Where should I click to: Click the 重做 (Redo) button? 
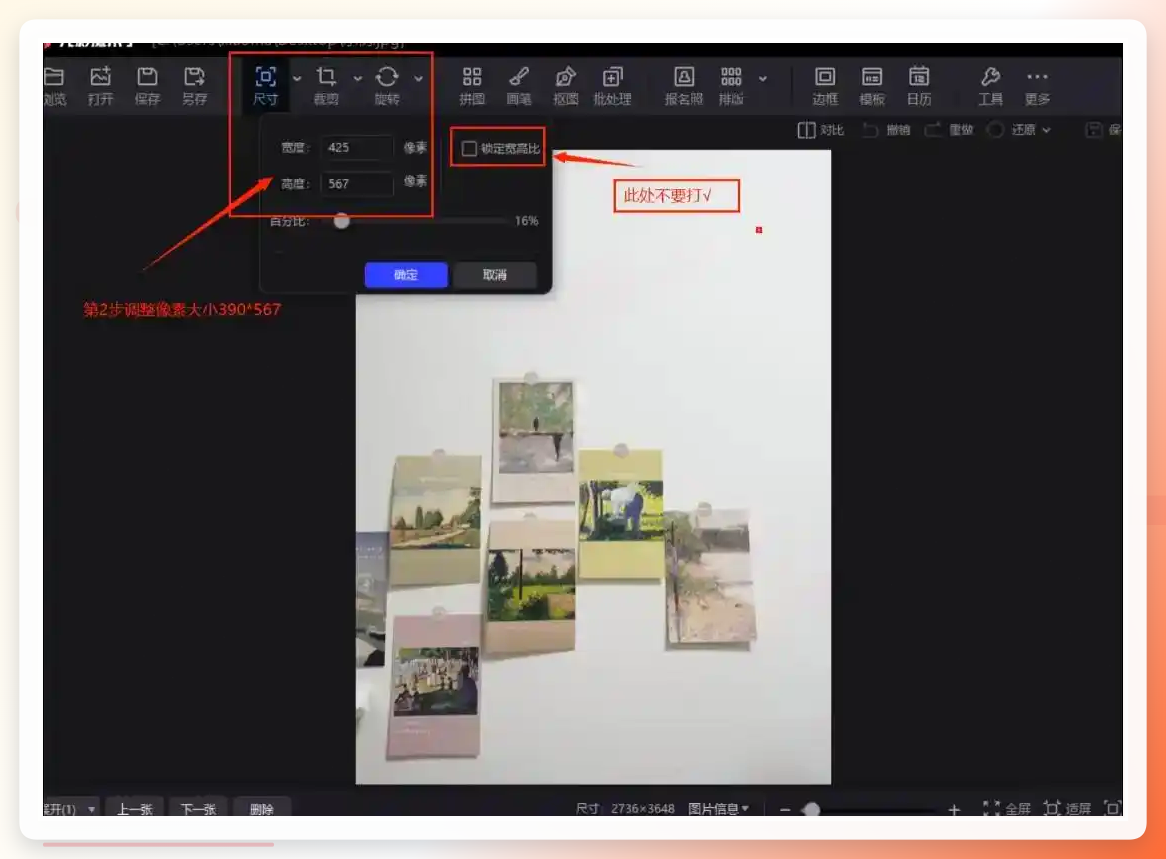tap(950, 130)
